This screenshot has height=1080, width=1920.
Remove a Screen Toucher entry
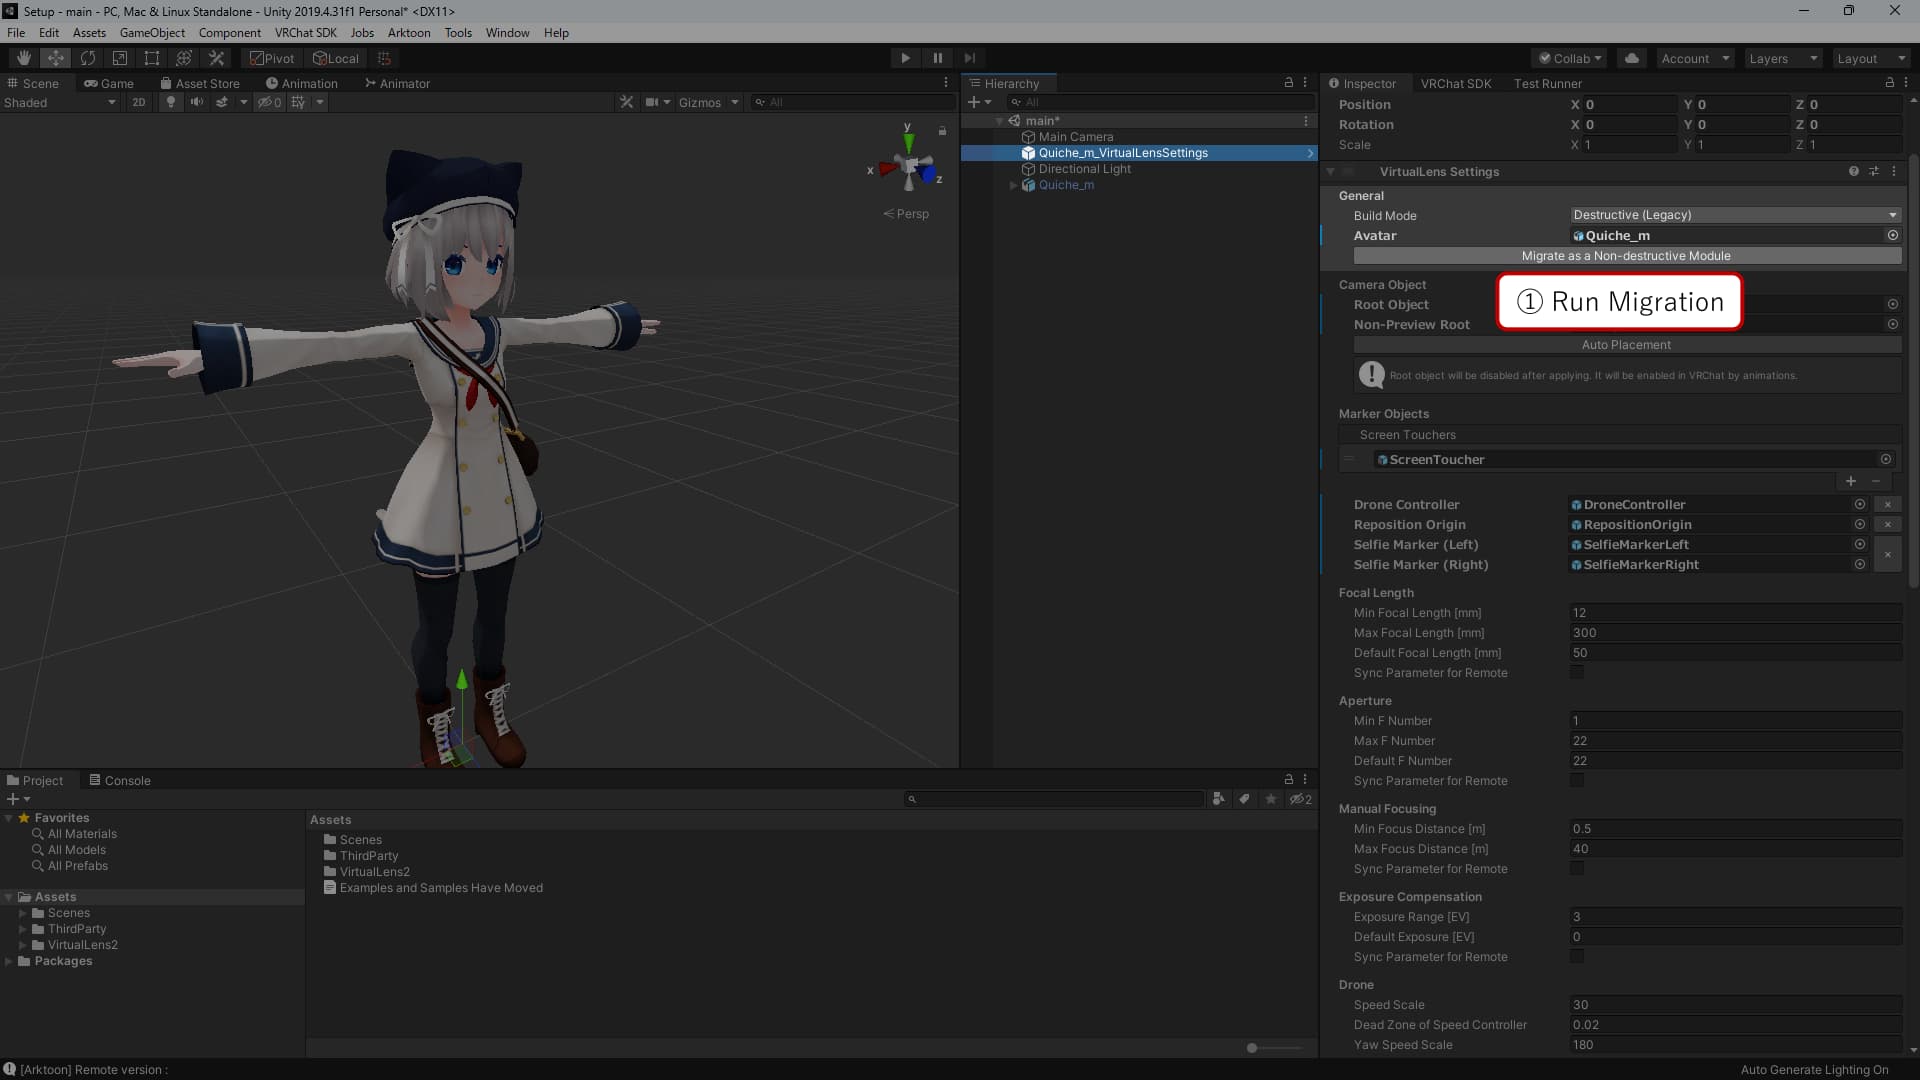tap(1876, 482)
